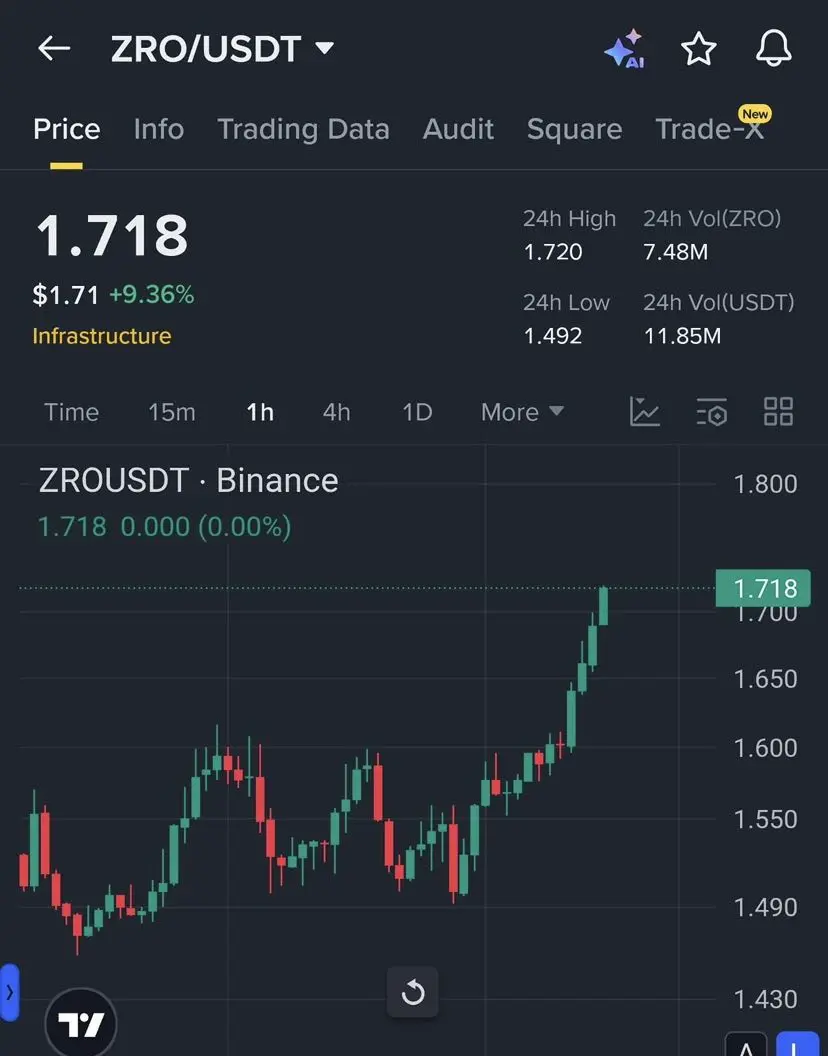Image resolution: width=828 pixels, height=1056 pixels.
Task: Switch to the Info tab
Action: [x=159, y=129]
